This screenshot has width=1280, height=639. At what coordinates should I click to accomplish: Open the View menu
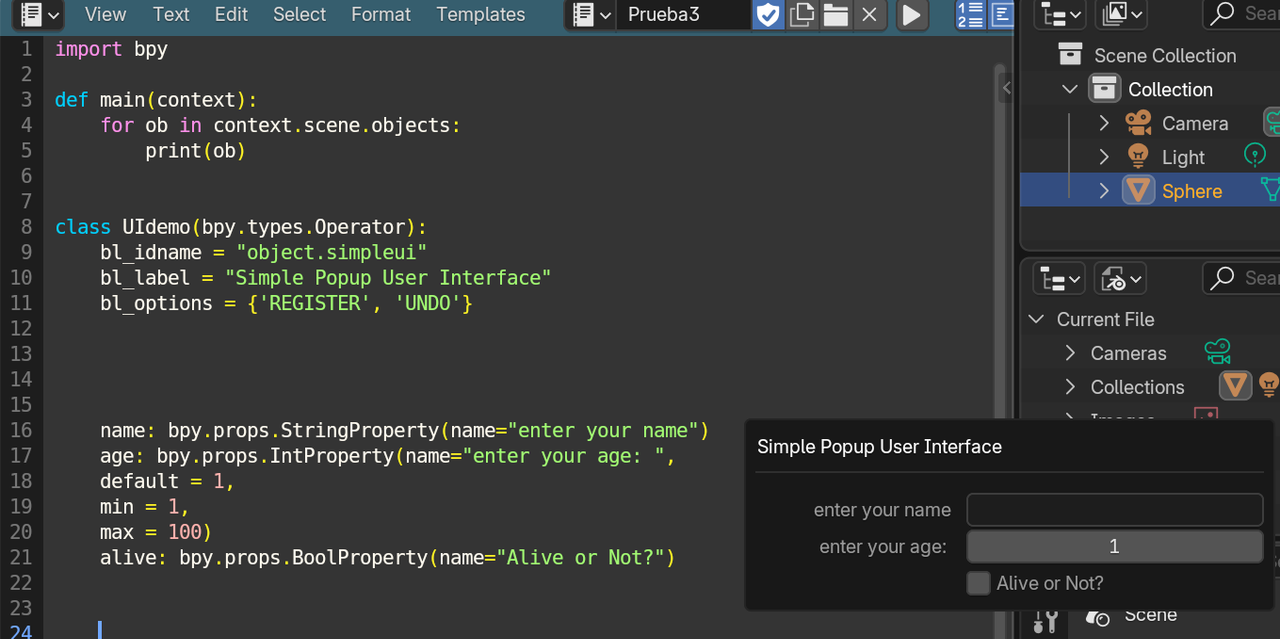click(105, 14)
